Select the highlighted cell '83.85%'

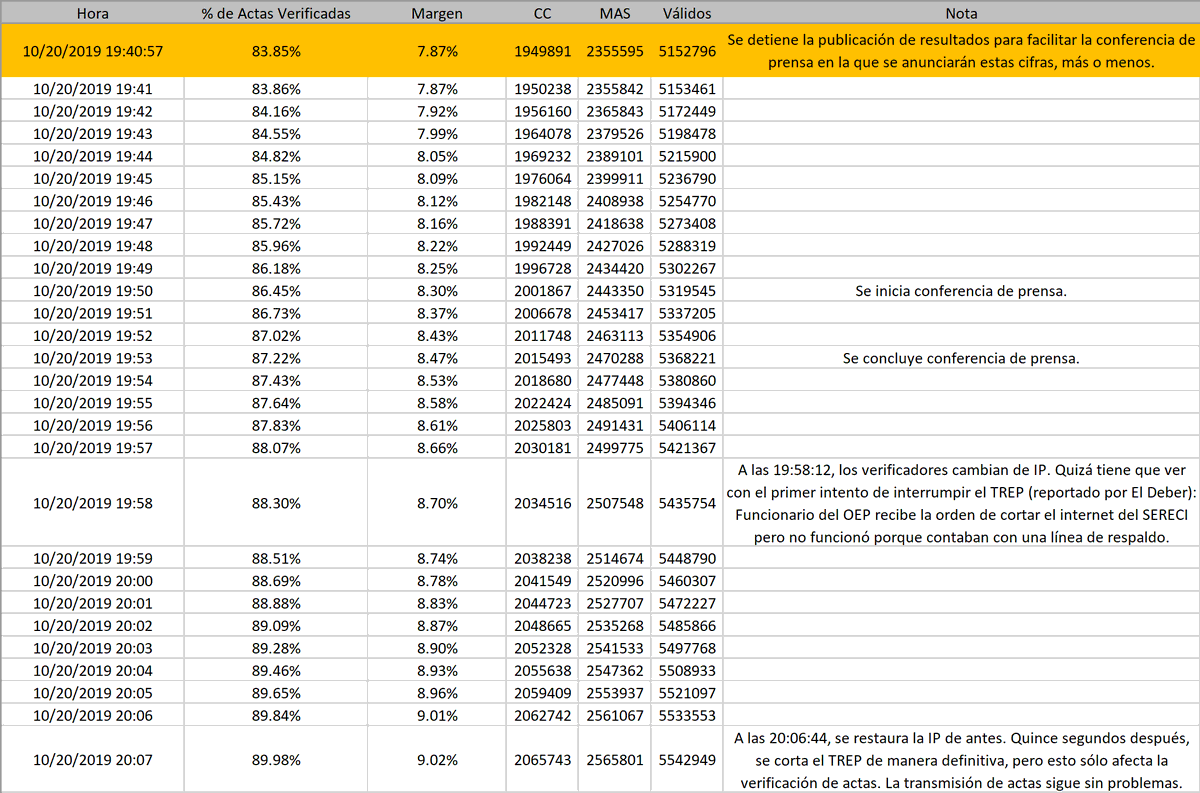point(276,51)
